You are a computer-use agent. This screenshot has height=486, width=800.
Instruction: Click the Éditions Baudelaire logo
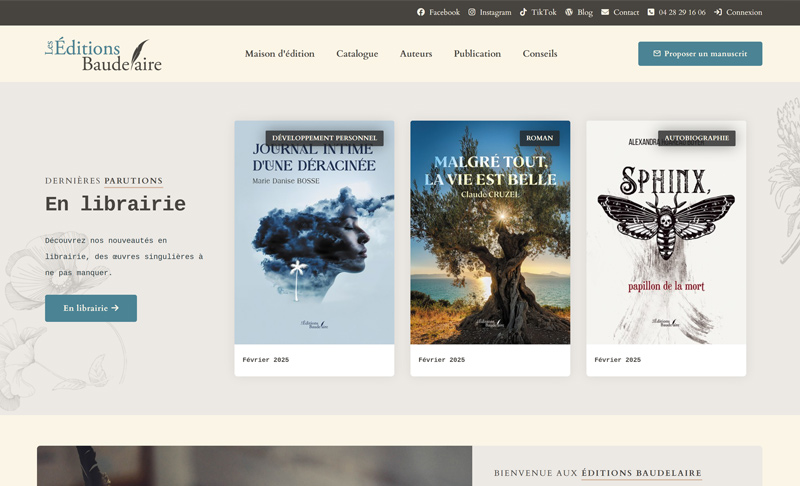pyautogui.click(x=103, y=54)
